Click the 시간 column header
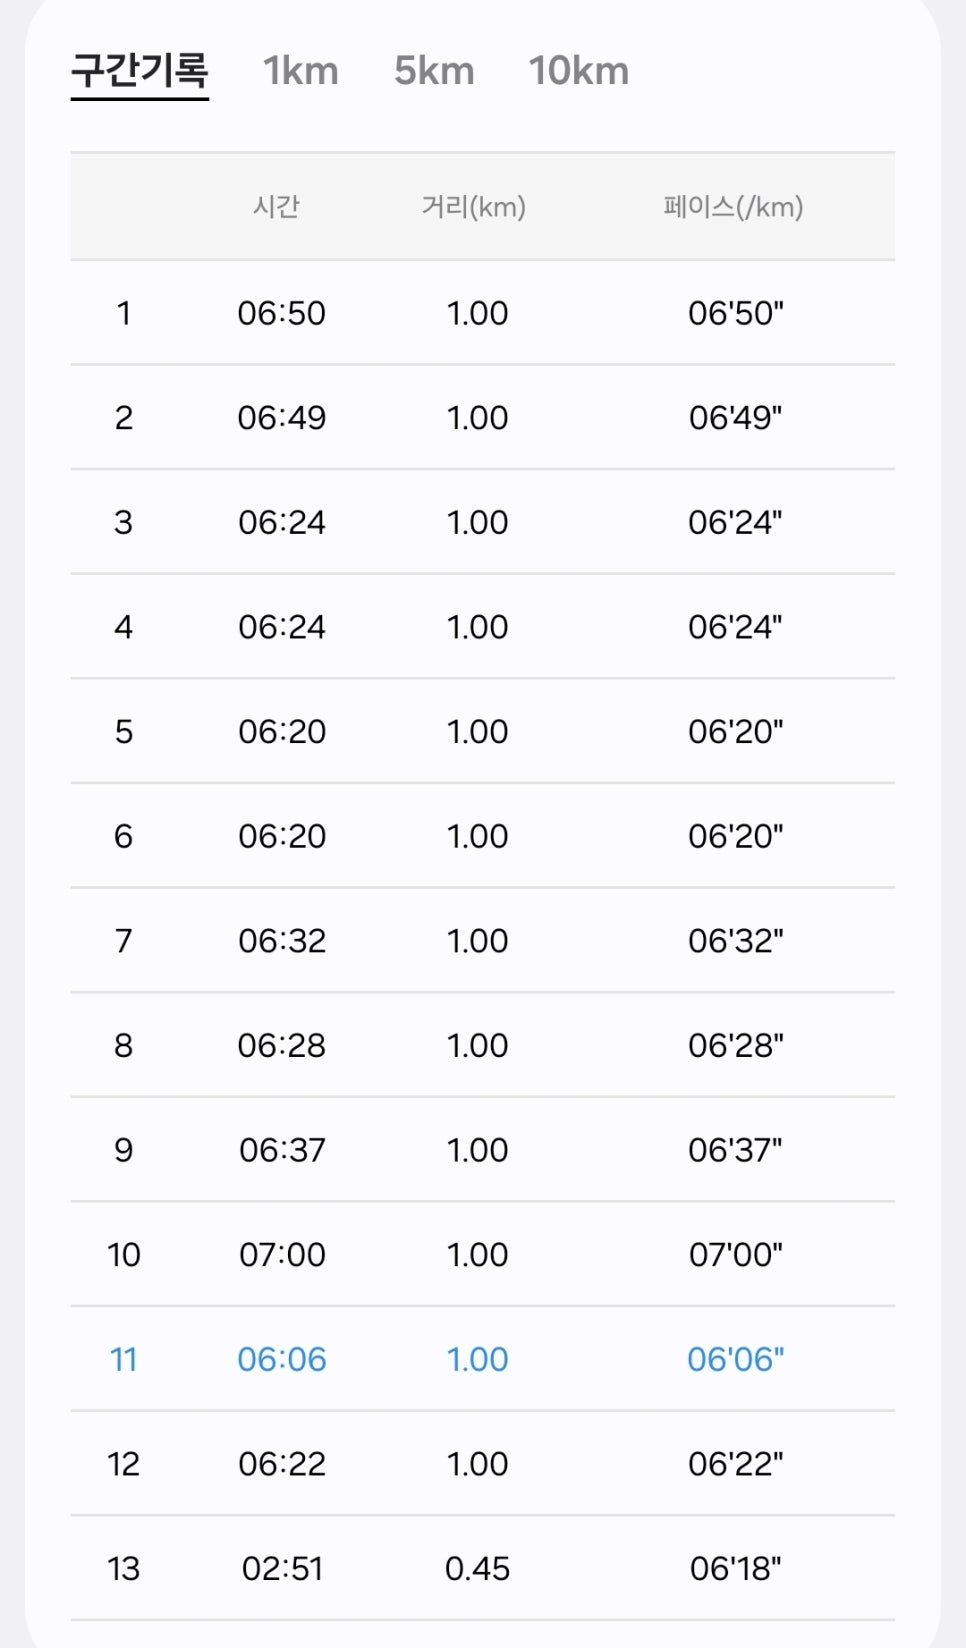 (276, 207)
